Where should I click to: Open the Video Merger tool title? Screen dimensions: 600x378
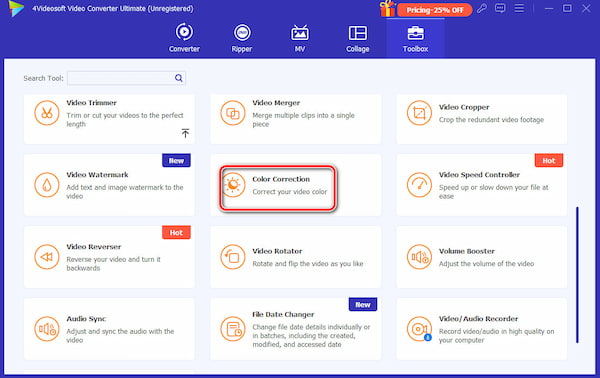tap(276, 103)
